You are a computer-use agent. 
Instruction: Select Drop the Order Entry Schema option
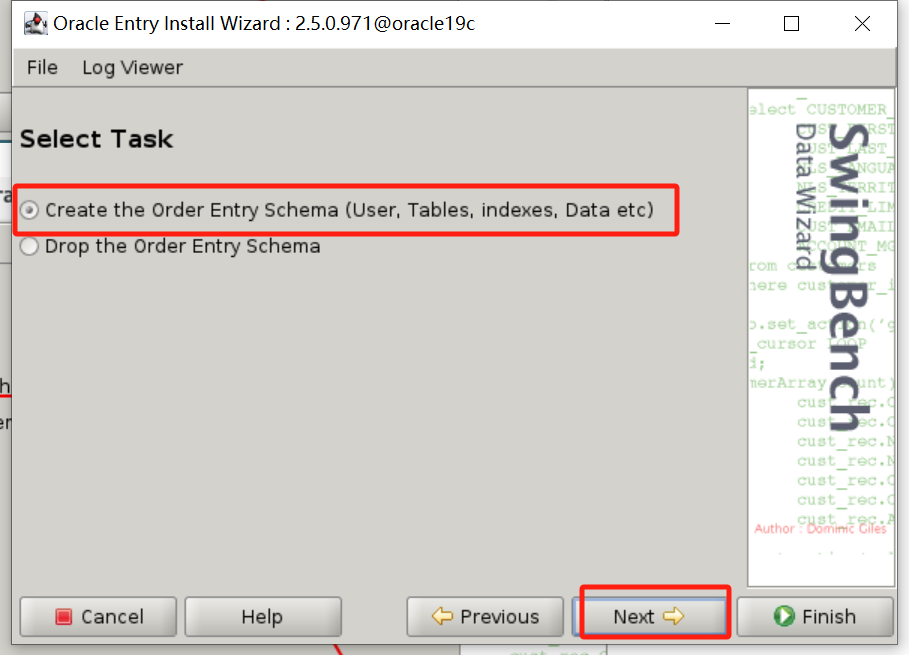[170, 246]
